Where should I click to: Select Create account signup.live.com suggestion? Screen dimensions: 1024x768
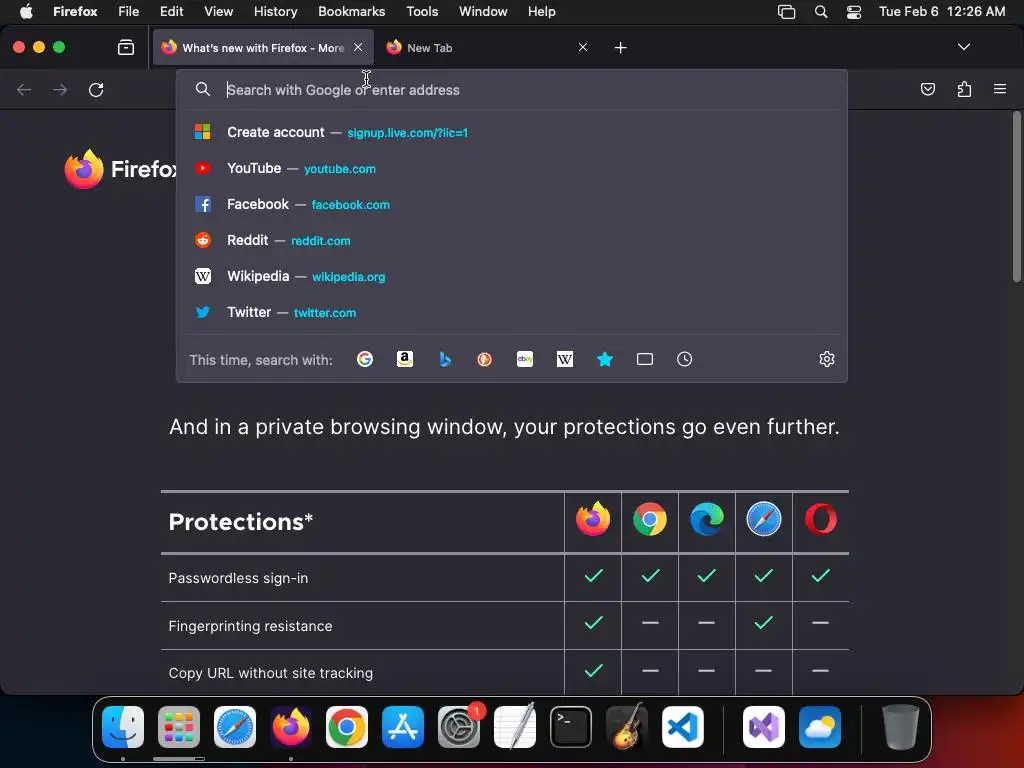[x=512, y=133]
